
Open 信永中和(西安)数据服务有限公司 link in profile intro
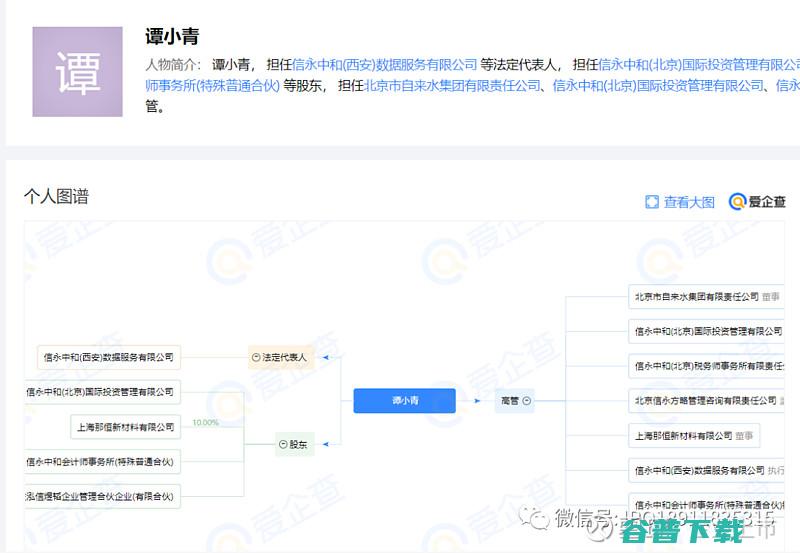[x=385, y=65]
